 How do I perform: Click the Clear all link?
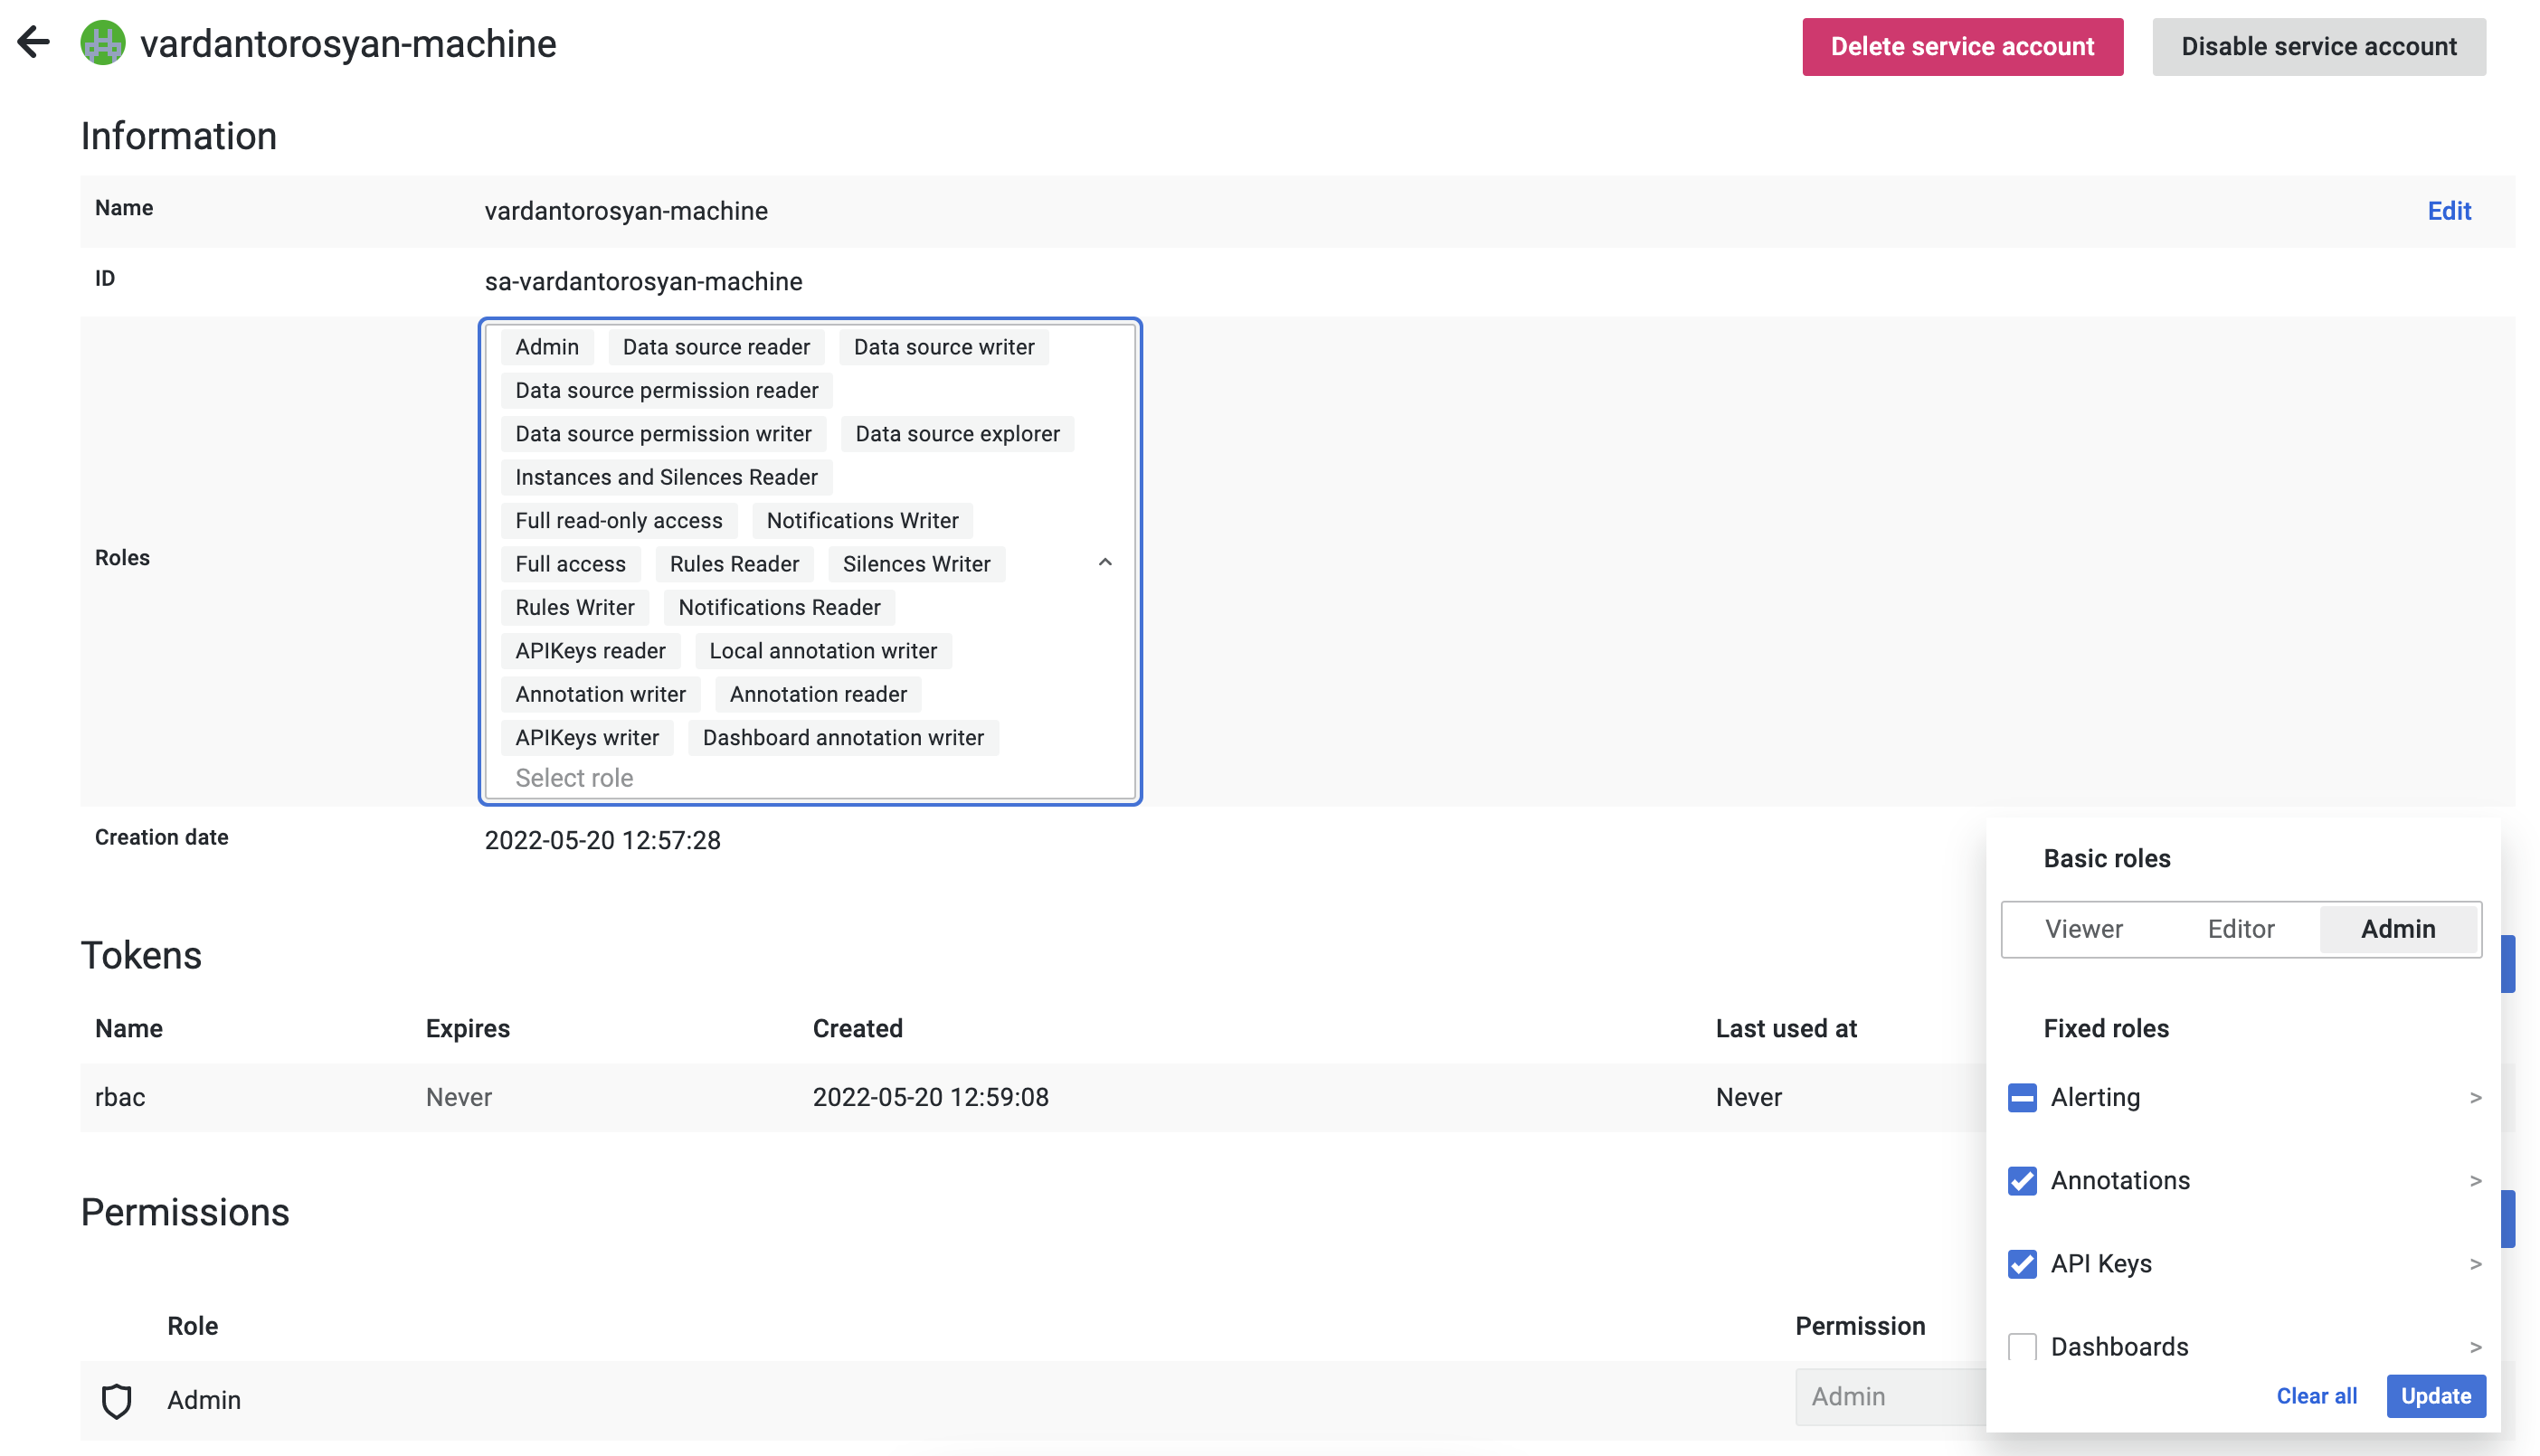(2316, 1396)
